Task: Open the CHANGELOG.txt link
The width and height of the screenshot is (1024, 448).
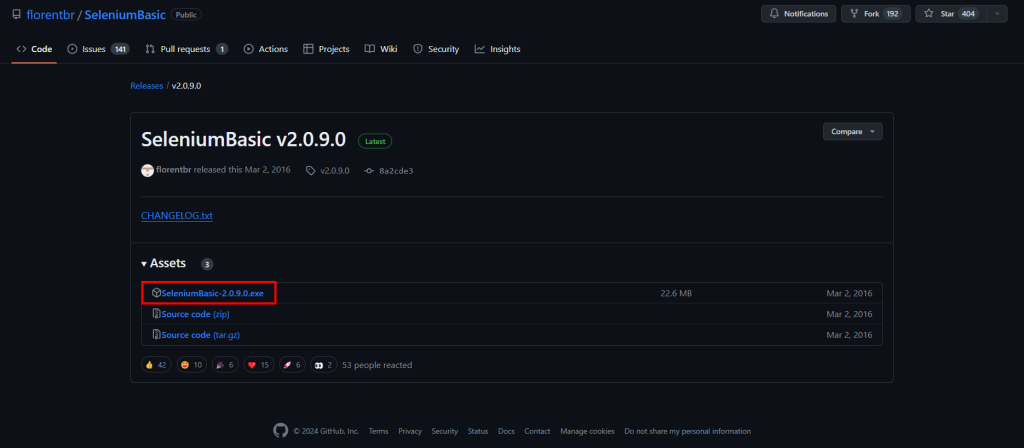Action: click(177, 216)
